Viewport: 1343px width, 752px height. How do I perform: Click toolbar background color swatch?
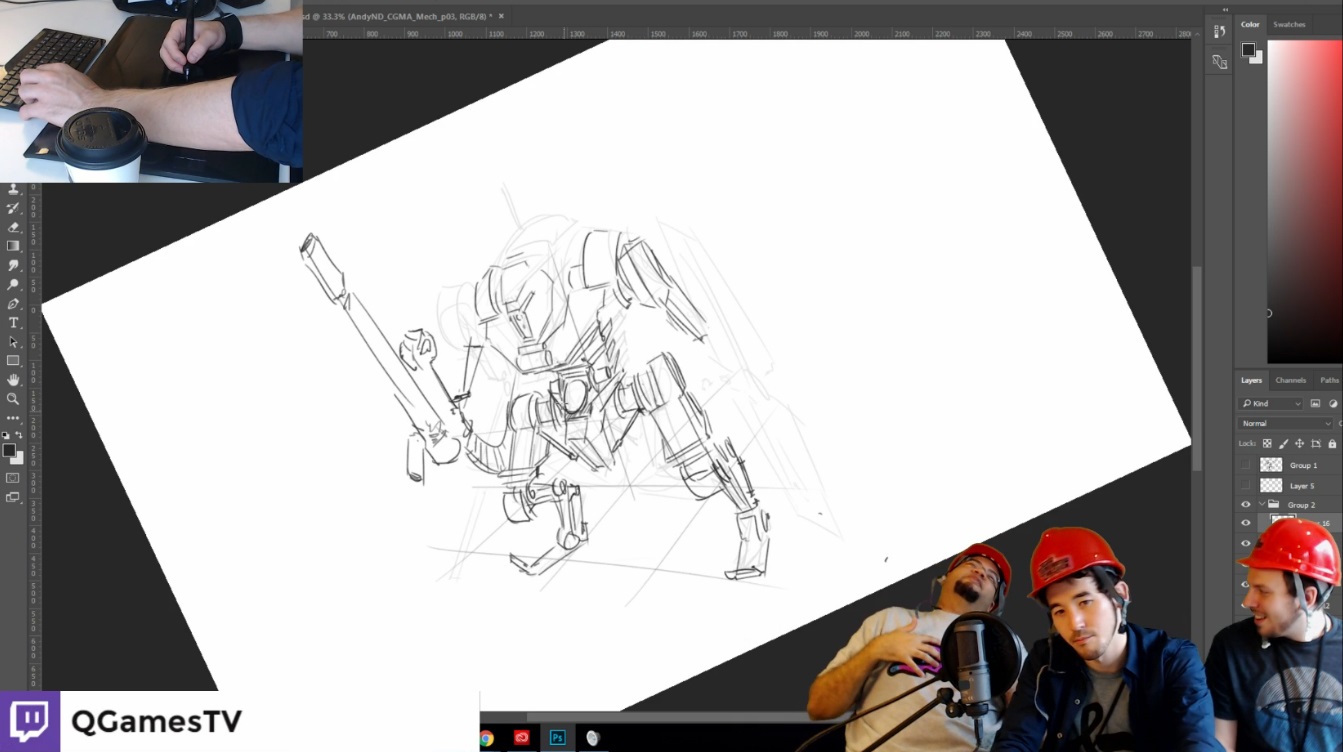[19, 459]
